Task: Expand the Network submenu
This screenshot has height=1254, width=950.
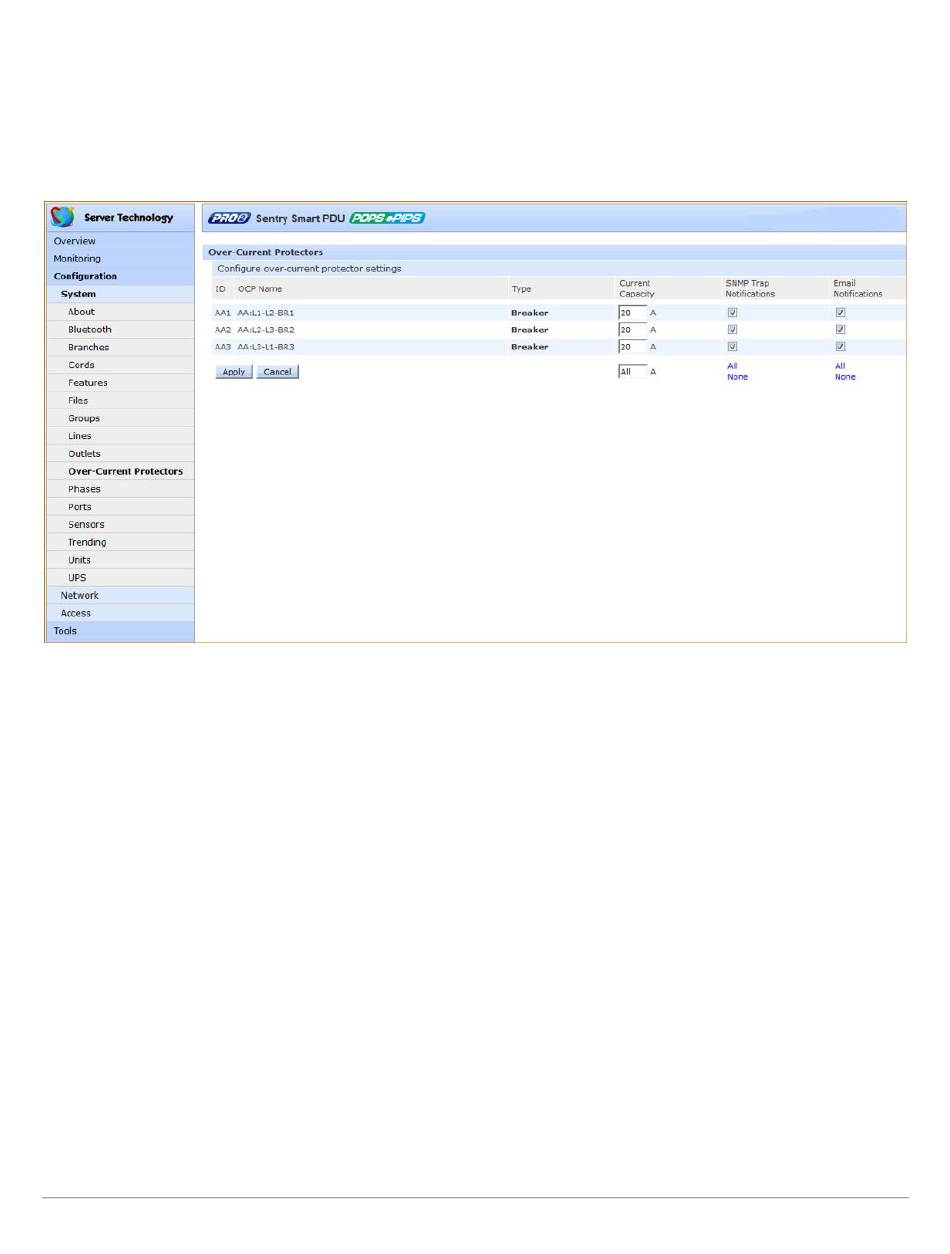Action: pos(79,595)
